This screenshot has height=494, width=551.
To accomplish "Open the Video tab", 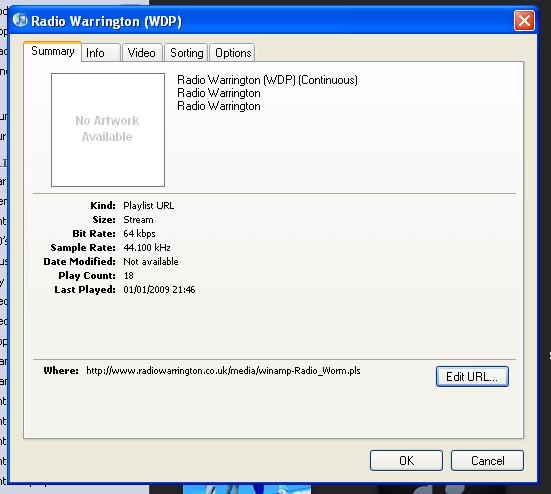I will click(x=142, y=53).
